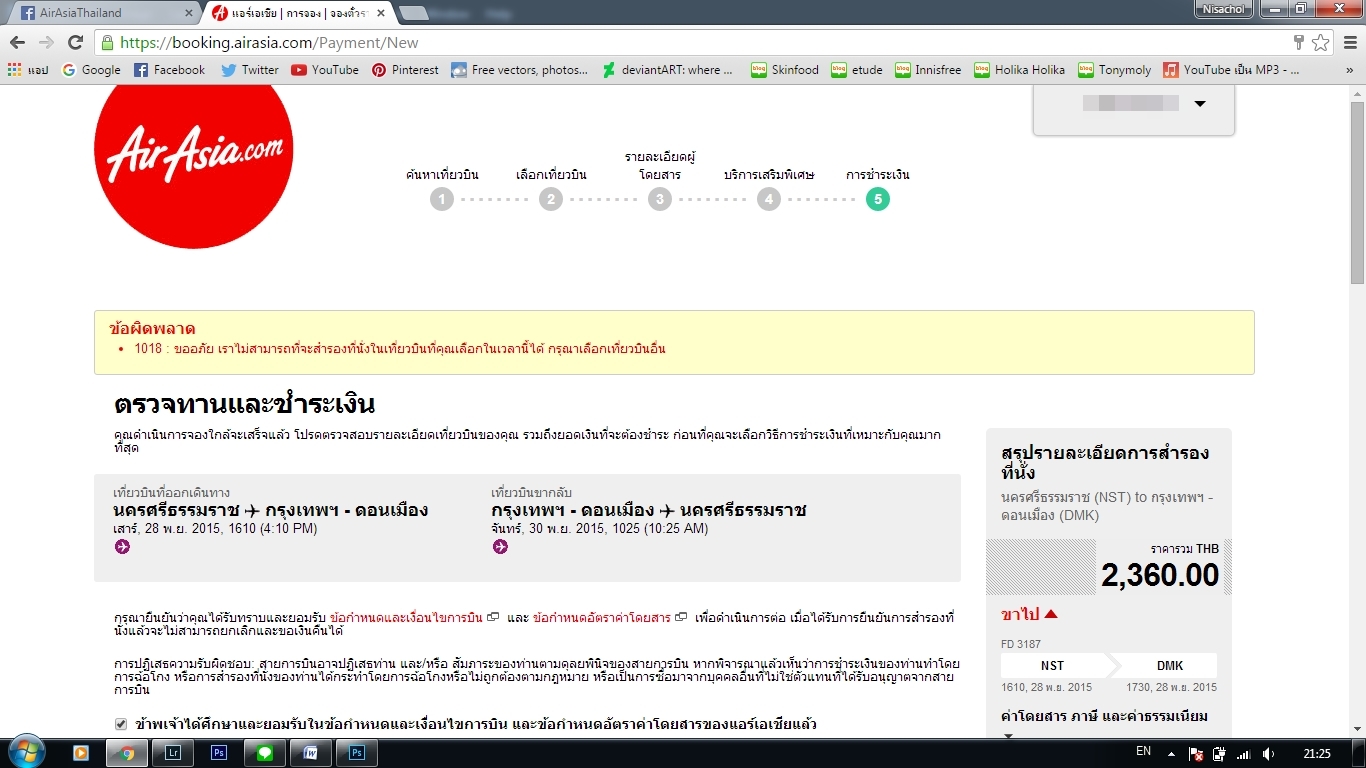Close the AirAsia booking tab
Screen dimensions: 1366x768
[x=380, y=13]
